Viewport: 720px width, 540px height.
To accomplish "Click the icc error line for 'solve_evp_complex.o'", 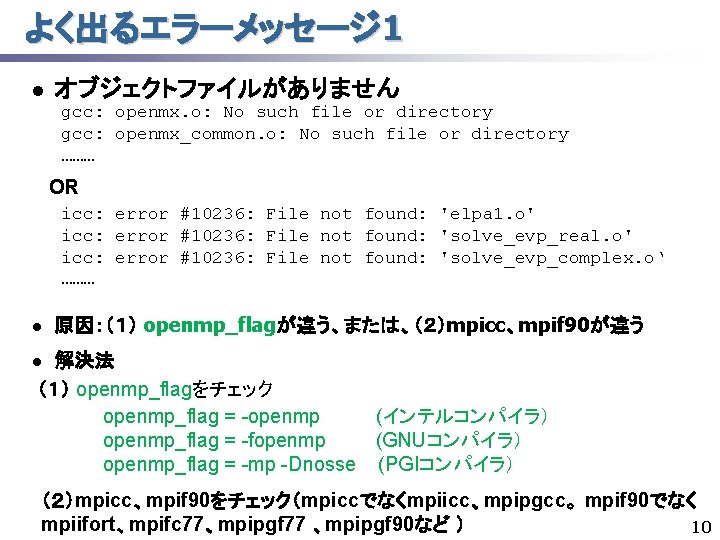I will coord(363,258).
